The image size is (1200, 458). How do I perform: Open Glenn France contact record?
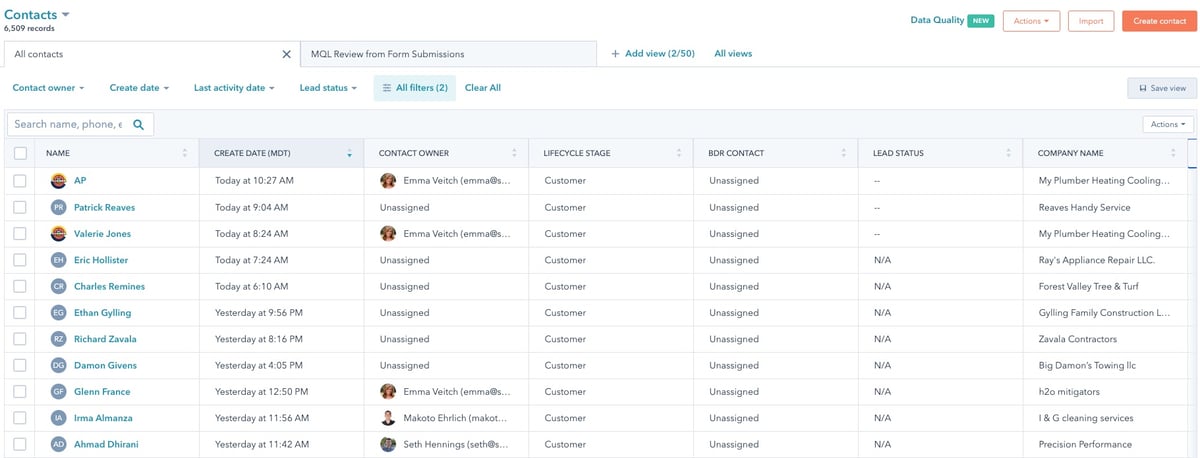coord(102,392)
